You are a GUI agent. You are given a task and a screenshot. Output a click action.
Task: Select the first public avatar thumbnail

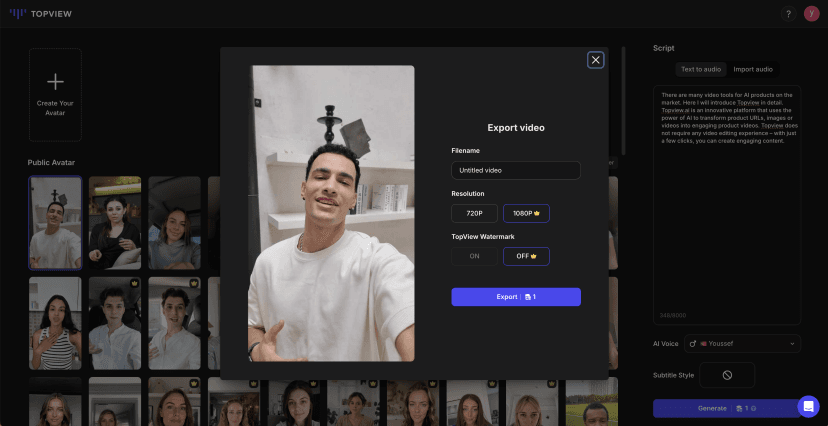coord(55,223)
